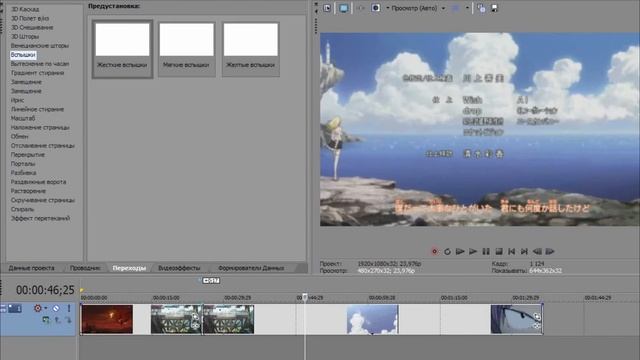Click the make compositing parent icon
Viewport: 640px width, 360px height.
pos(58,320)
